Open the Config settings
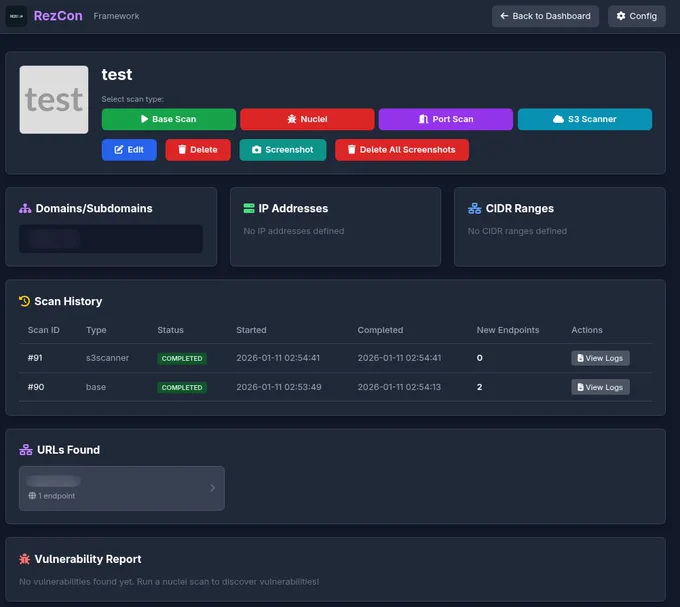This screenshot has height=607, width=680. (x=636, y=16)
